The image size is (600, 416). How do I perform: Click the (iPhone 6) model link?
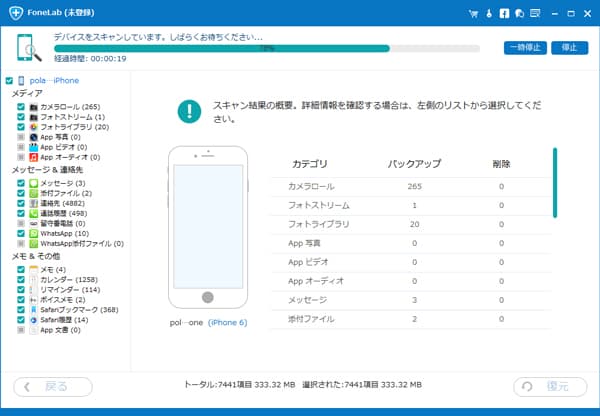[x=228, y=323]
